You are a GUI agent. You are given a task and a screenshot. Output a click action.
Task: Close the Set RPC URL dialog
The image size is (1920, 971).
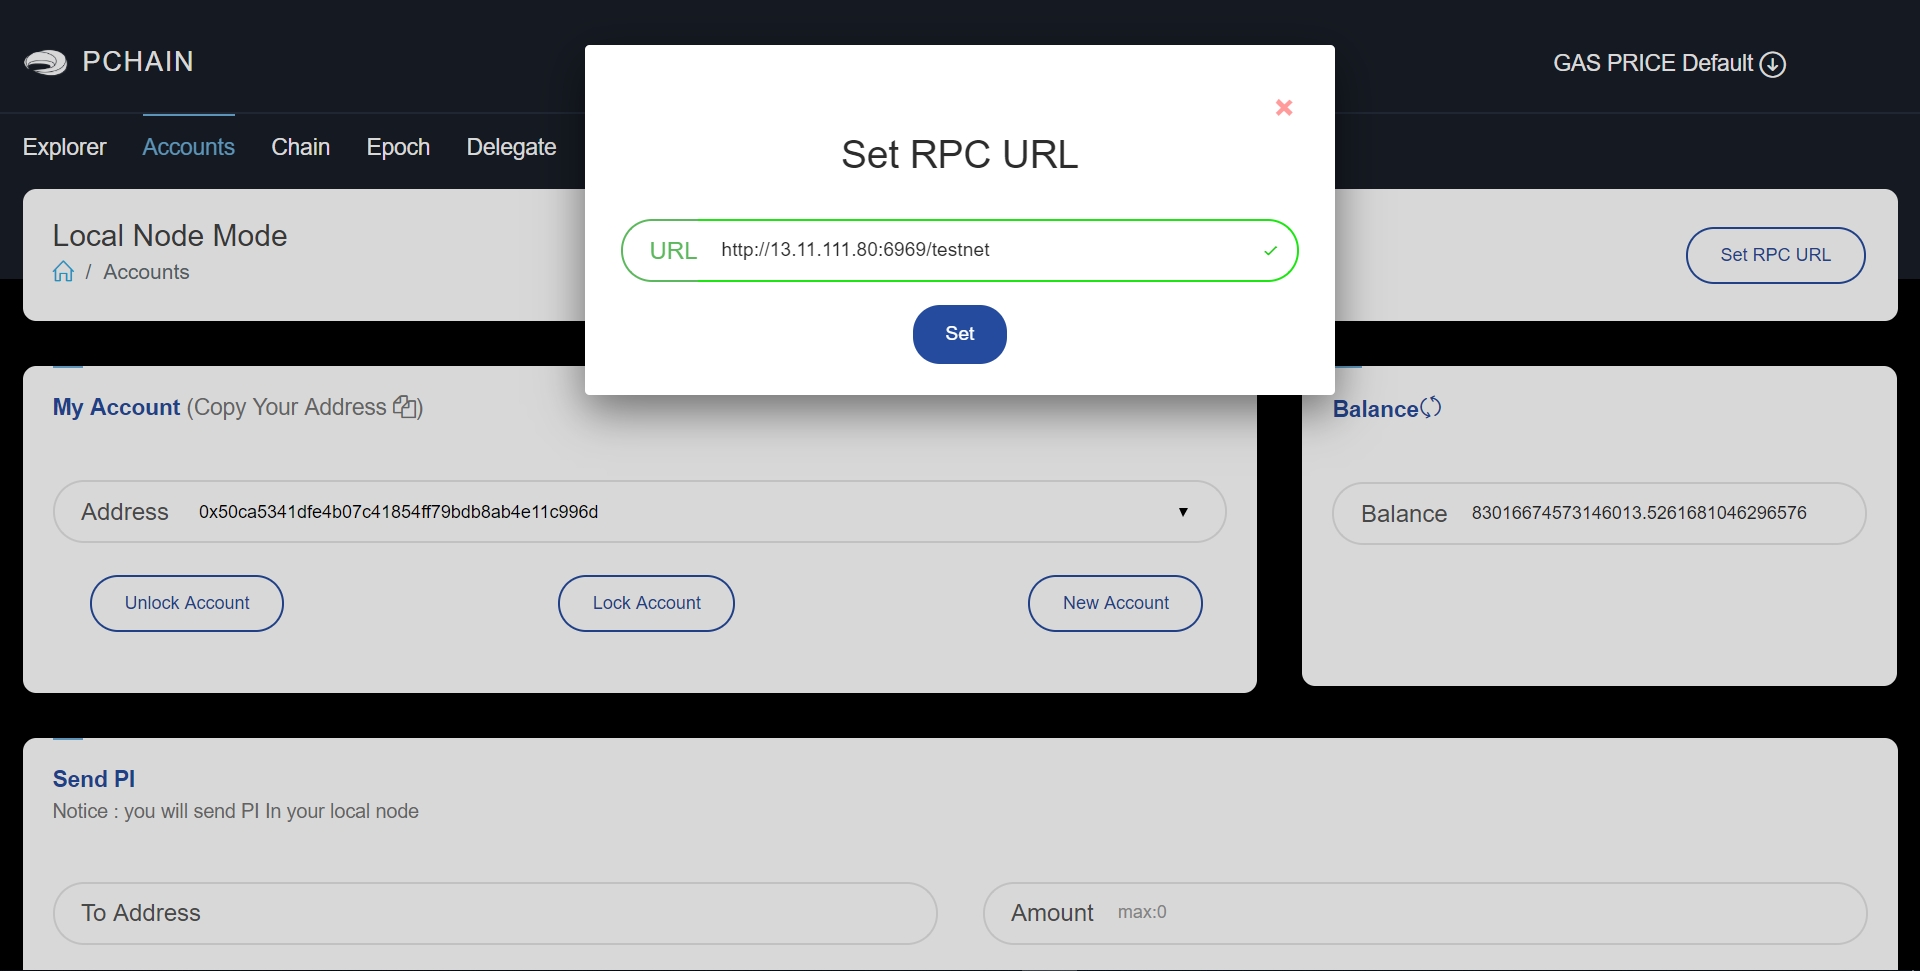pyautogui.click(x=1284, y=108)
